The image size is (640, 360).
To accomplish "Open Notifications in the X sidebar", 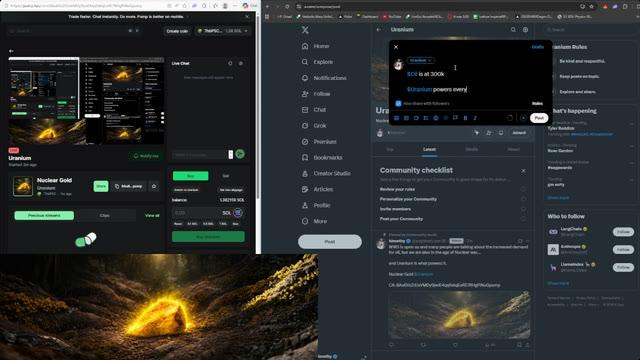I will [324, 78].
